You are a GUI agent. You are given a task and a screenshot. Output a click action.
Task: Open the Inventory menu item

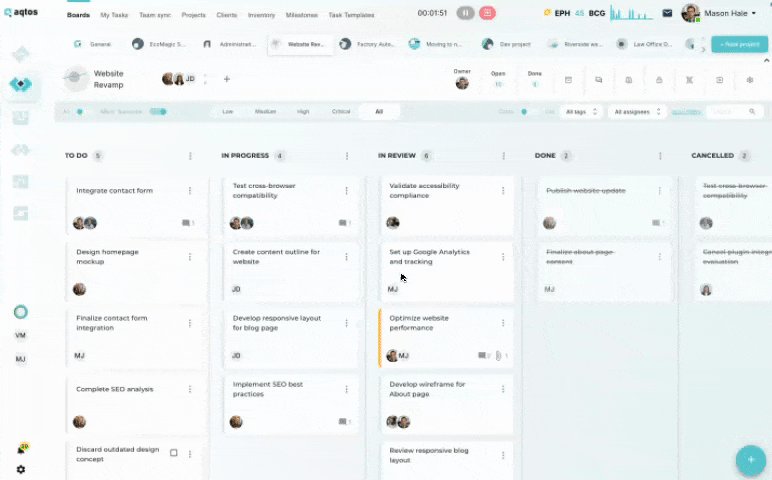point(261,15)
